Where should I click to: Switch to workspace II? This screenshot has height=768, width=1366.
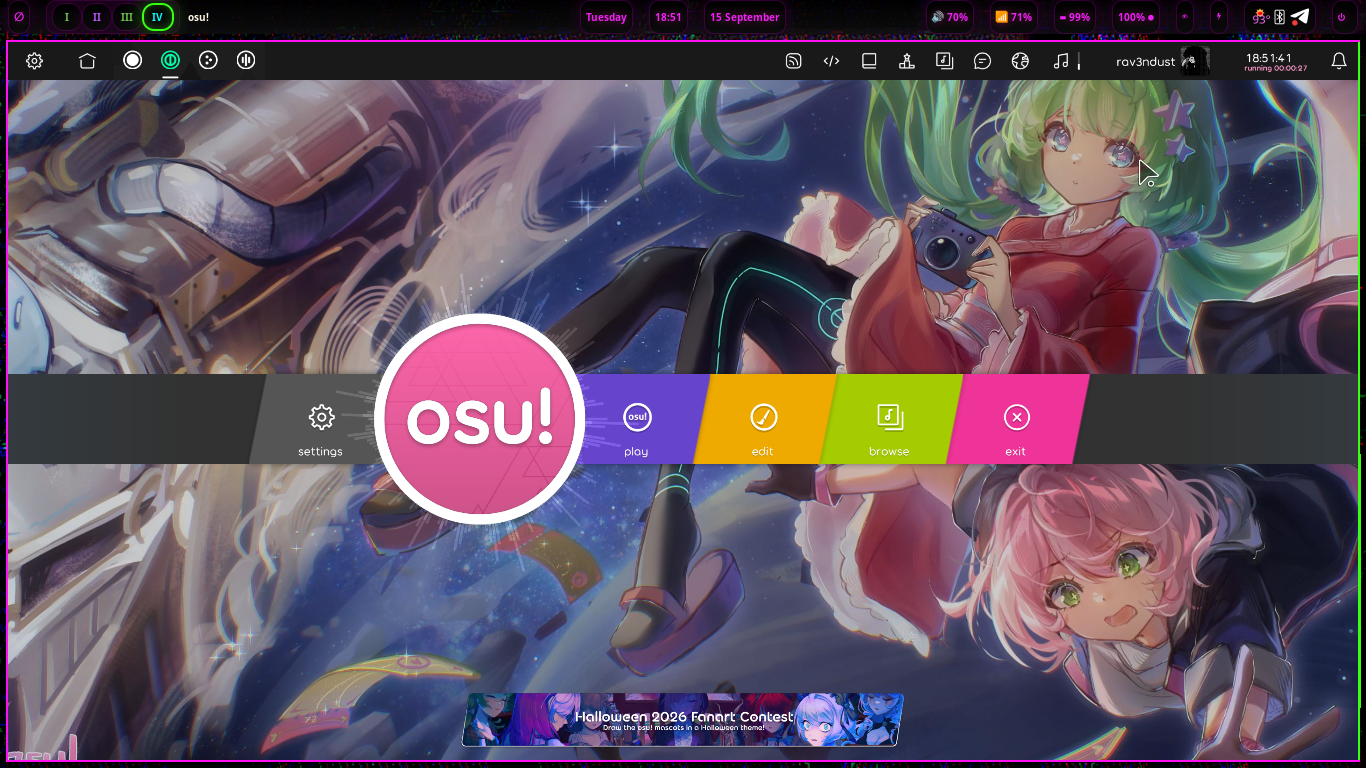(x=97, y=17)
